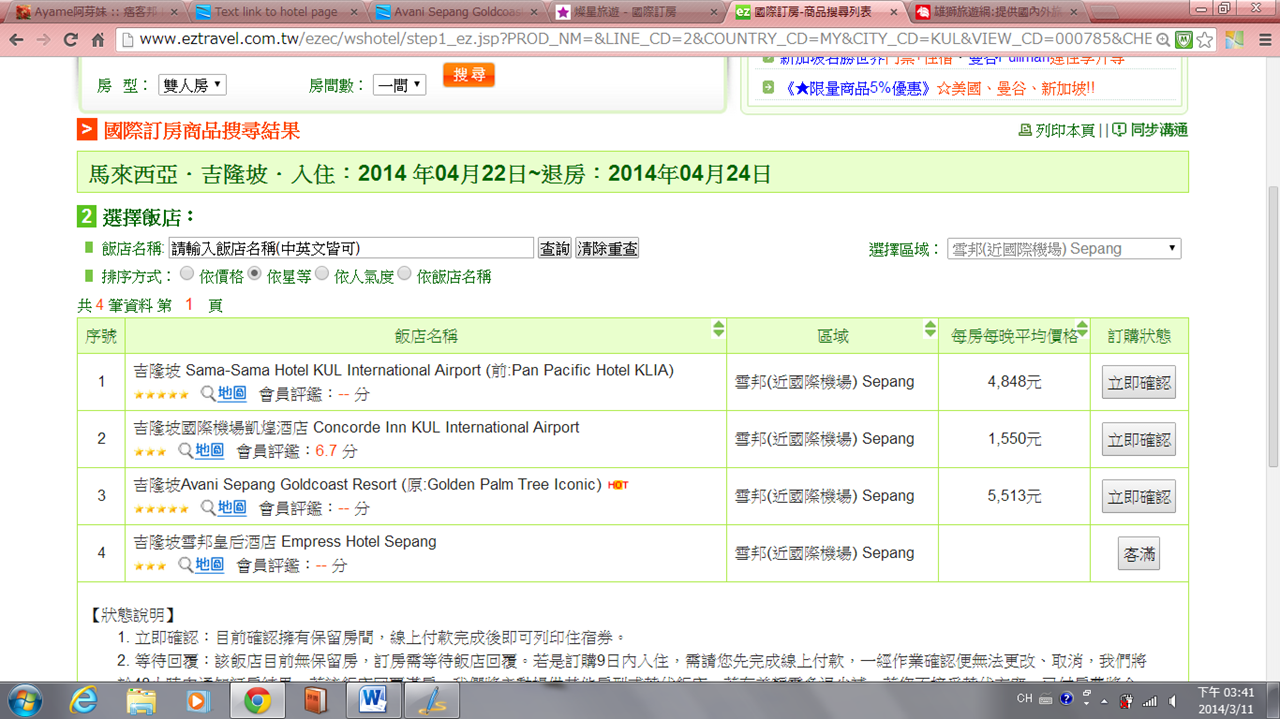
Task: Sort the 區域 column using its arrows
Action: [x=931, y=328]
